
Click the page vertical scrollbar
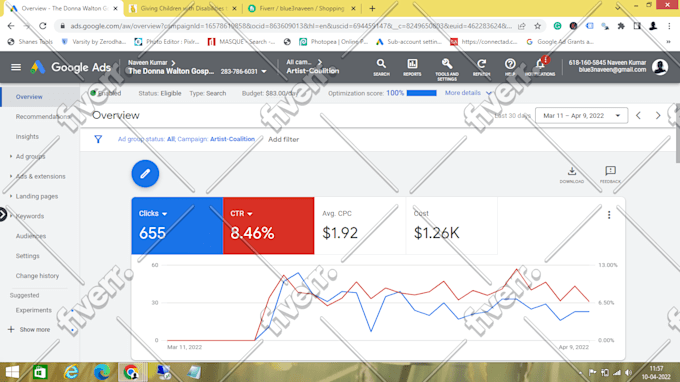pyautogui.click(x=677, y=134)
